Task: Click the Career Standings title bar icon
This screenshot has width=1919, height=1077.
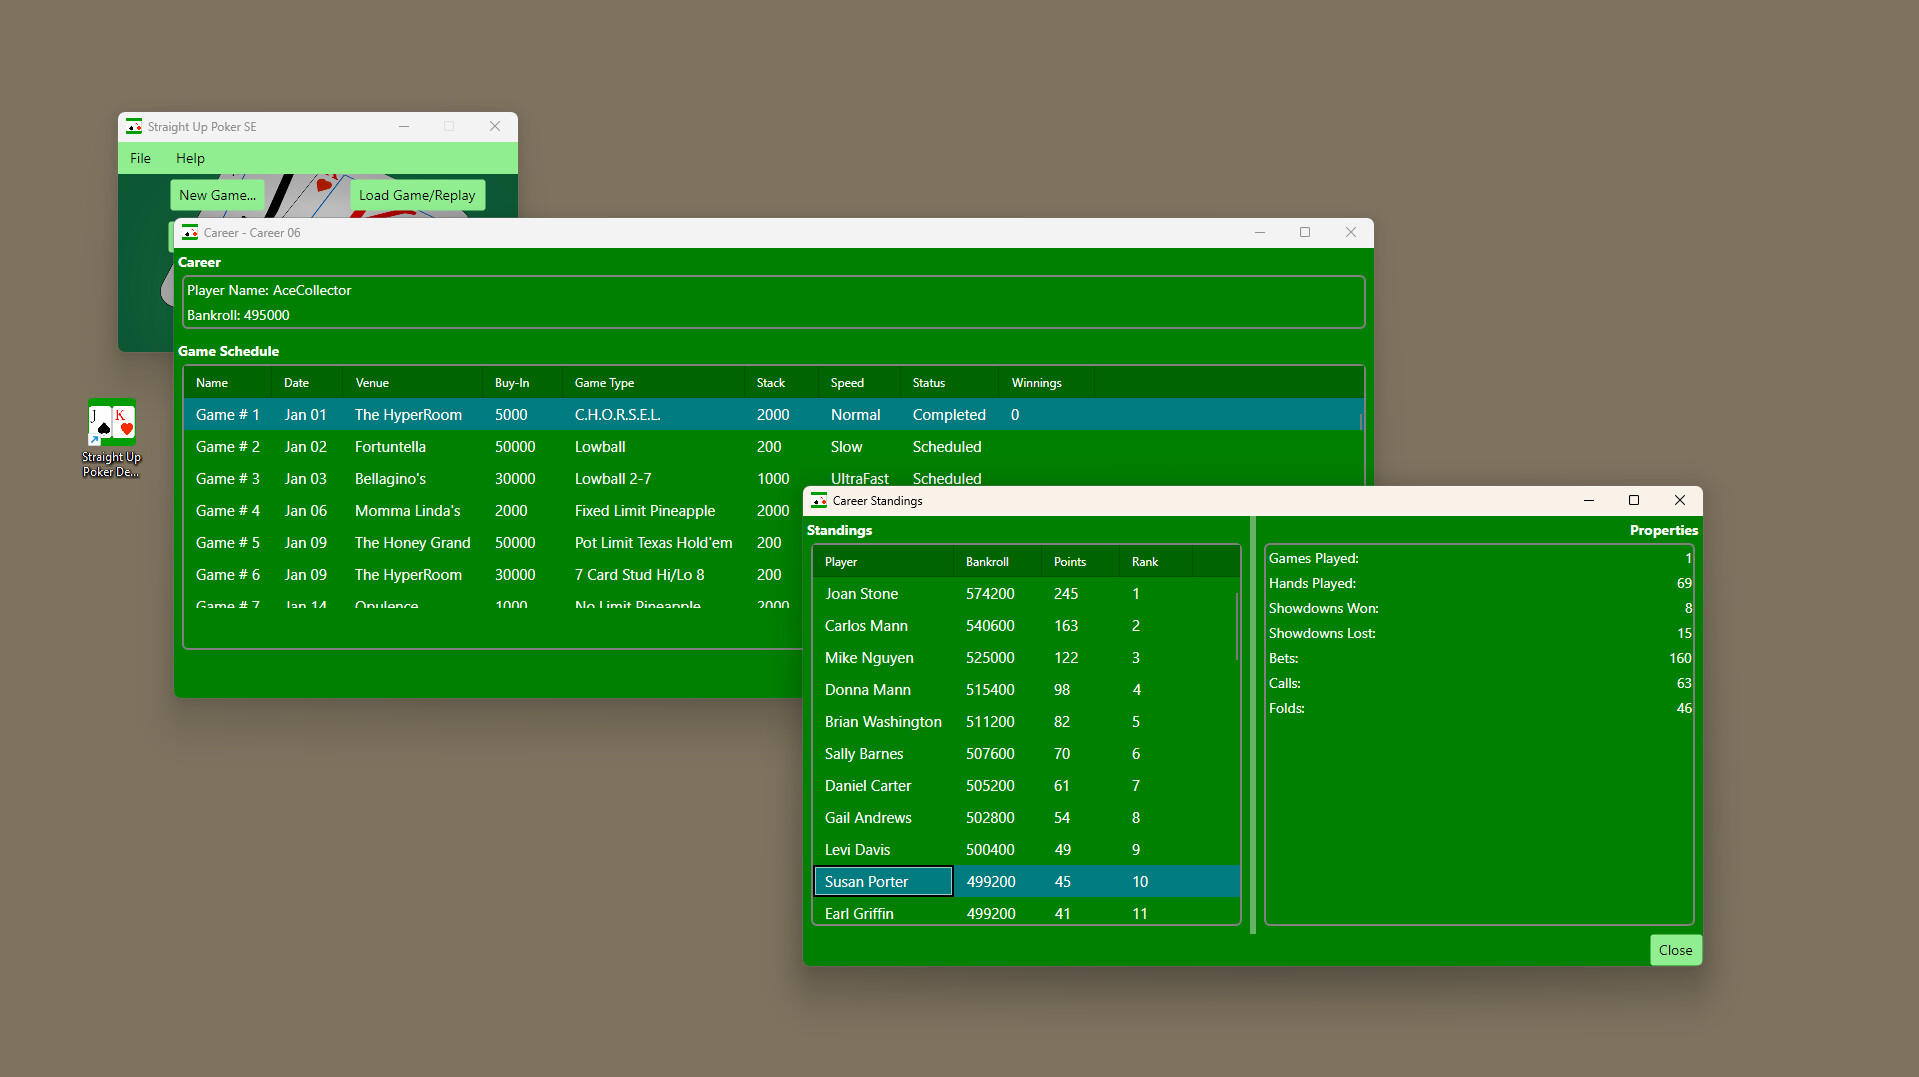Action: 817,500
